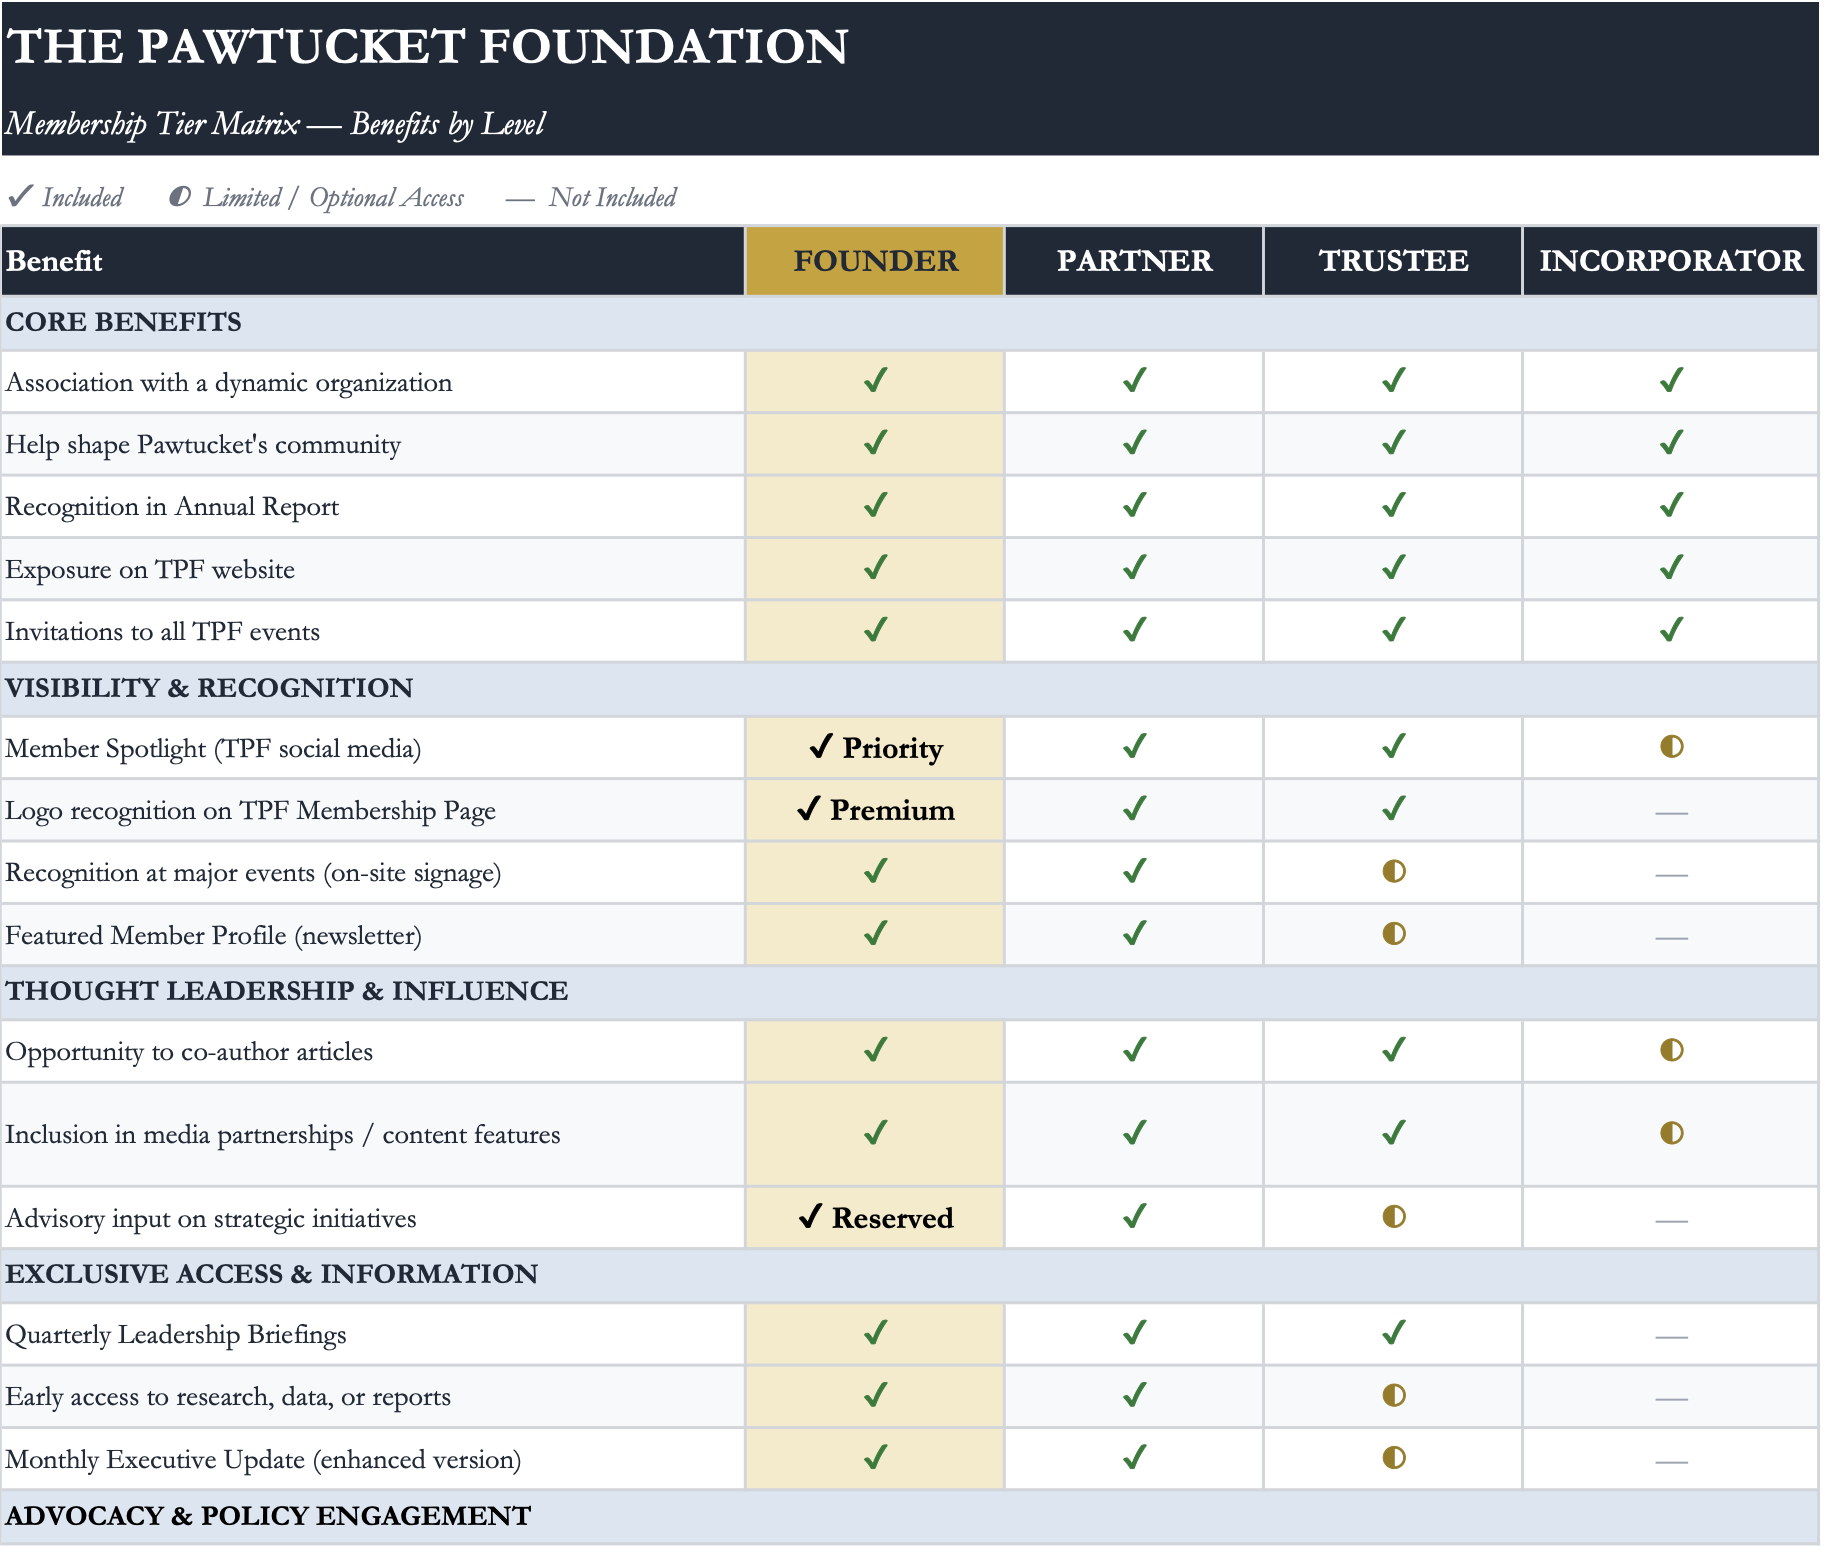This screenshot has width=1826, height=1552.
Task: Click Founder checkmark for Association with a dynamic organization
Action: click(875, 381)
